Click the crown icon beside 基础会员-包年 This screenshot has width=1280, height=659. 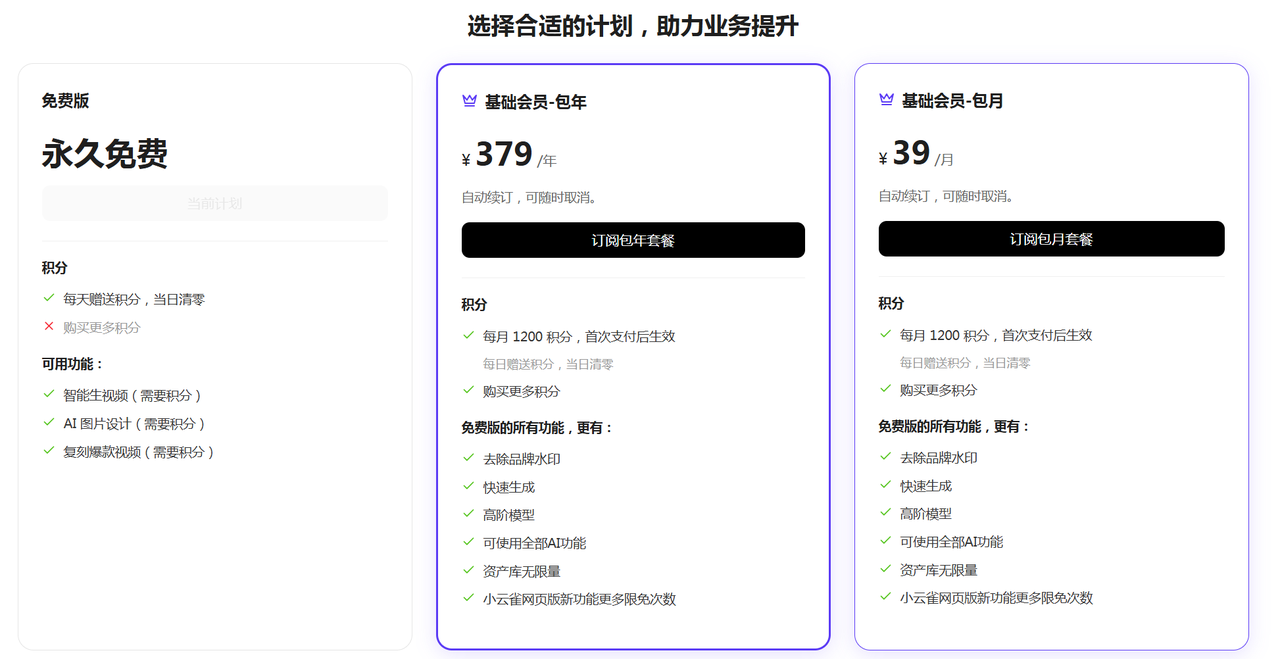(469, 101)
